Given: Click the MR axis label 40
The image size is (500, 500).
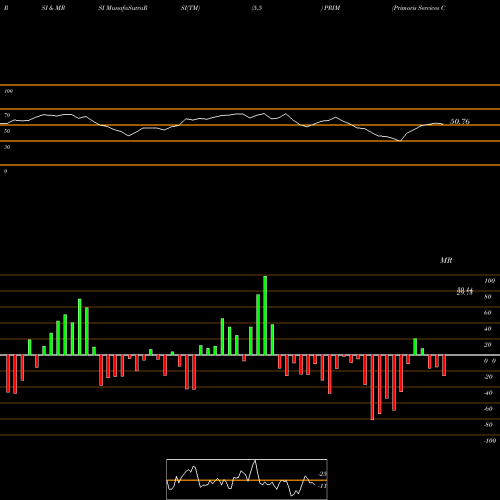Looking at the screenshot, I should (488, 329).
